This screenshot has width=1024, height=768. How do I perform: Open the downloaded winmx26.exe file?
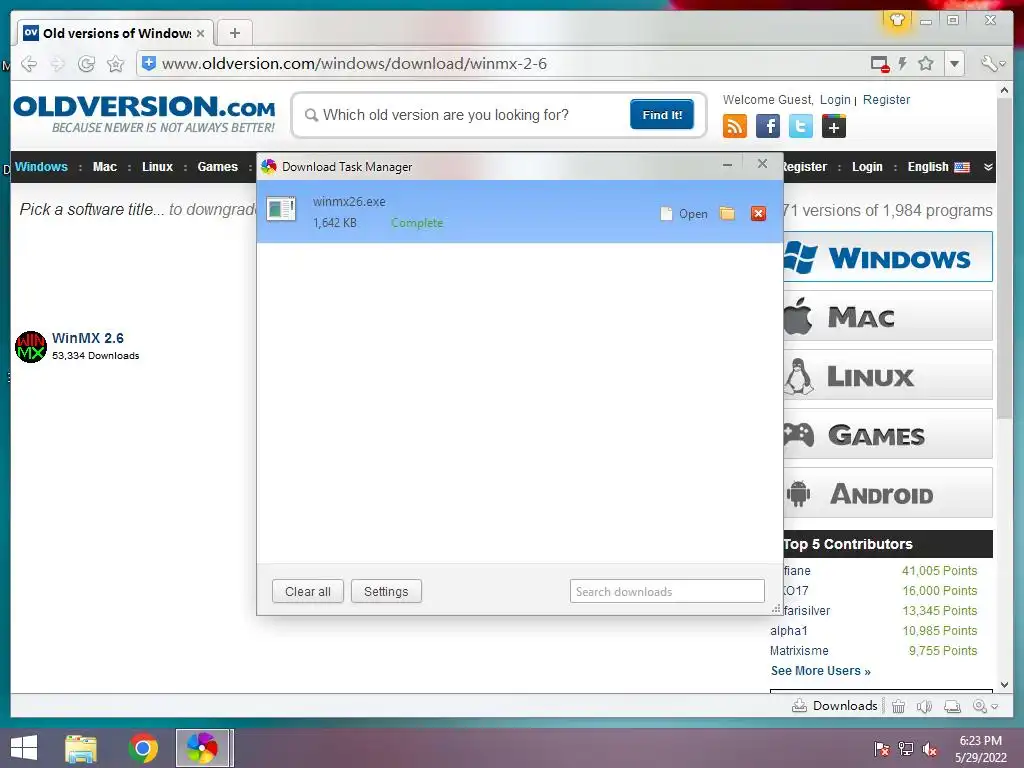(x=684, y=214)
